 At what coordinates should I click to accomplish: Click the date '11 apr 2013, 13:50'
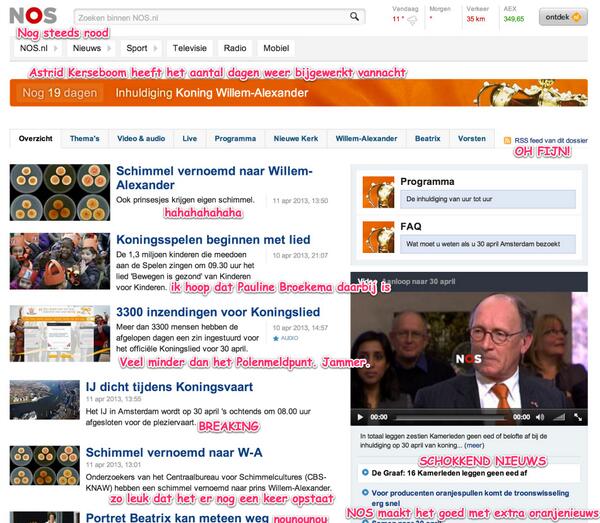pos(300,201)
